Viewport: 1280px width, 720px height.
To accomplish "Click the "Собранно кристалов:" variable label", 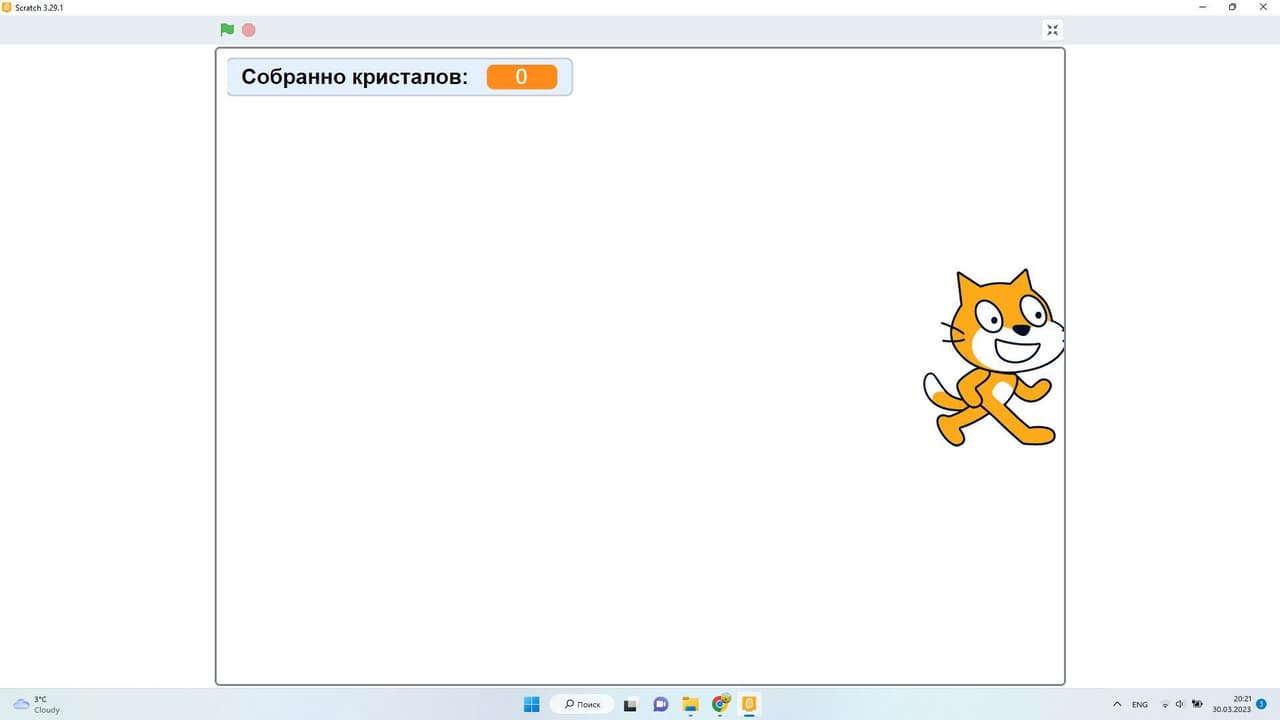I will [355, 77].
